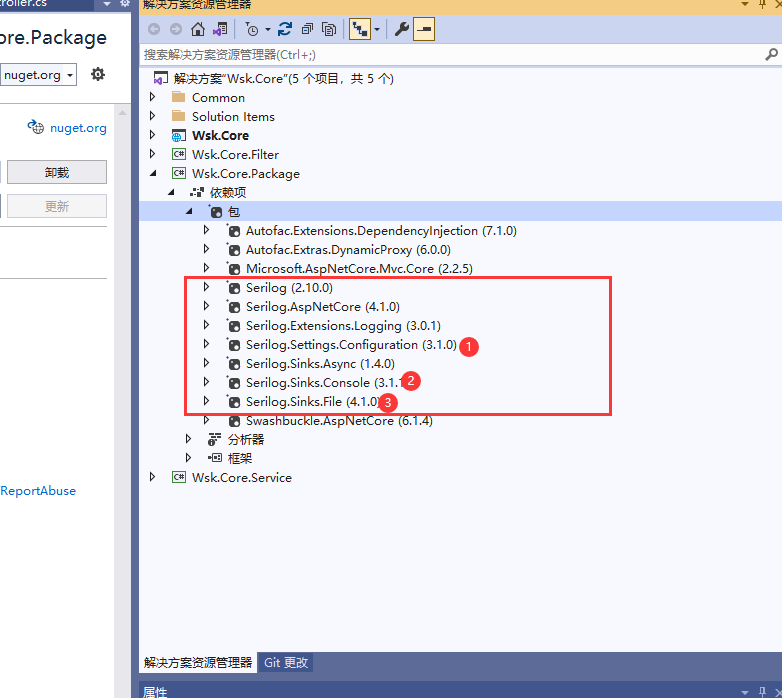
Task: Click the 包 packages node icon
Action: 215,212
